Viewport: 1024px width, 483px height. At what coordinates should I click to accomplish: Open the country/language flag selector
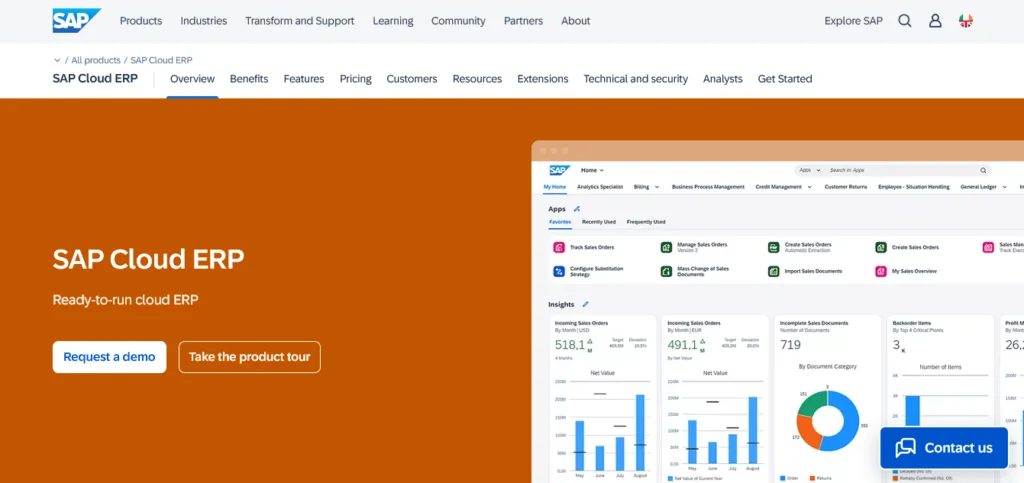pos(966,21)
